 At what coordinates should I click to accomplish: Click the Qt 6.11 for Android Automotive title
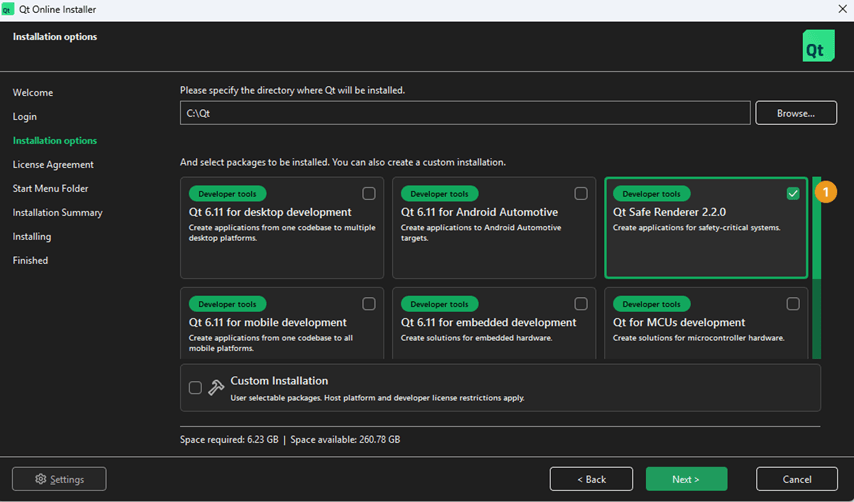(479, 212)
